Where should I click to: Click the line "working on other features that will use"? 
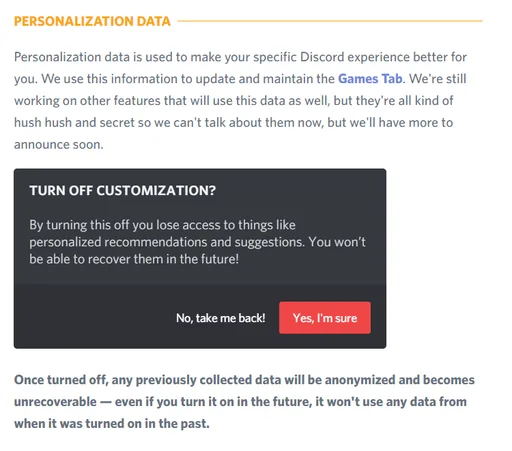(x=234, y=101)
